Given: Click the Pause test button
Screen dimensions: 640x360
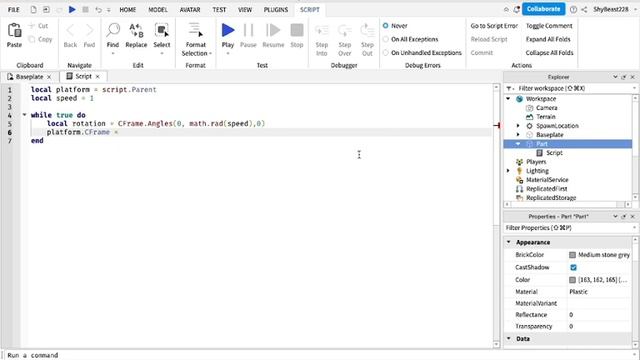Looking at the screenshot, I should point(248,30).
